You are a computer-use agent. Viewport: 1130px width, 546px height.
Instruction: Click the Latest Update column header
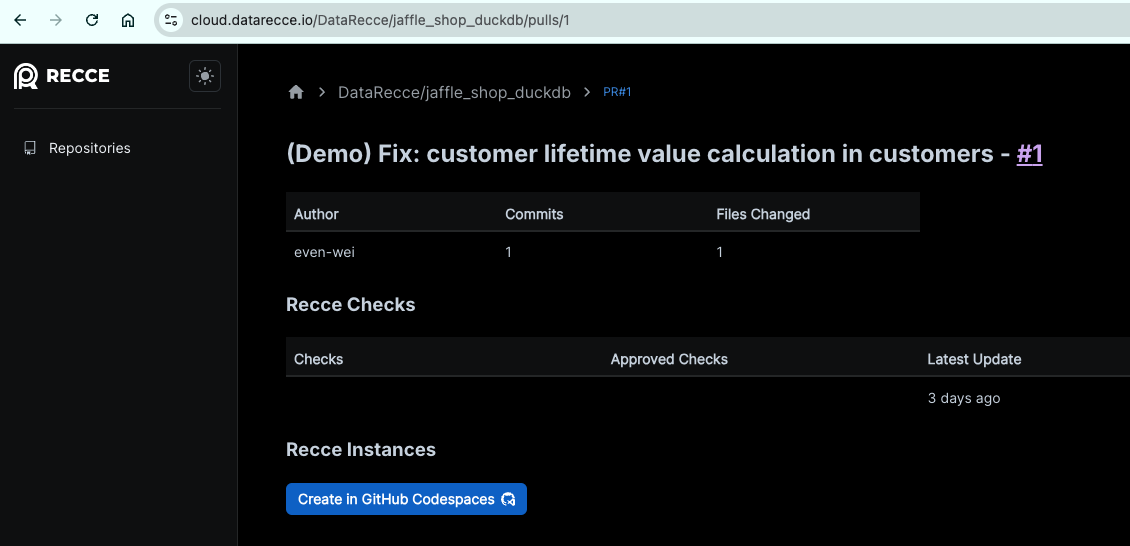coord(974,359)
